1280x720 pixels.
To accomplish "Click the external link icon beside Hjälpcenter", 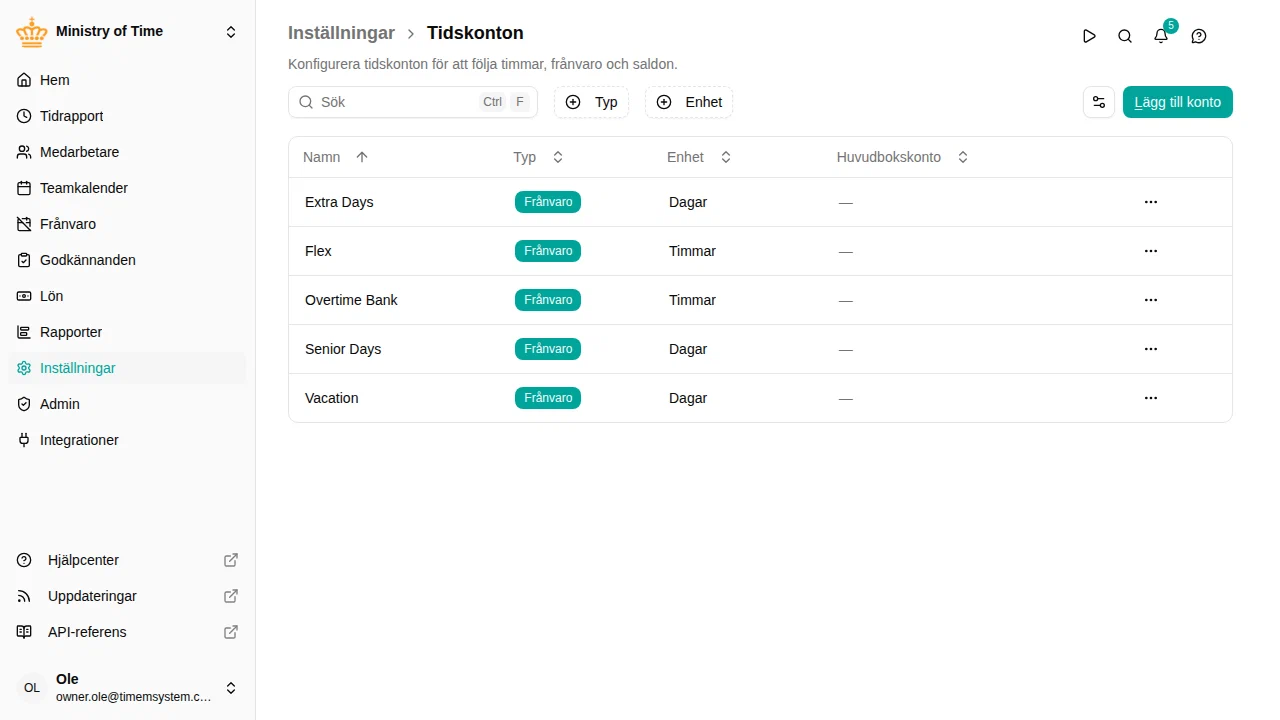I will [x=231, y=560].
